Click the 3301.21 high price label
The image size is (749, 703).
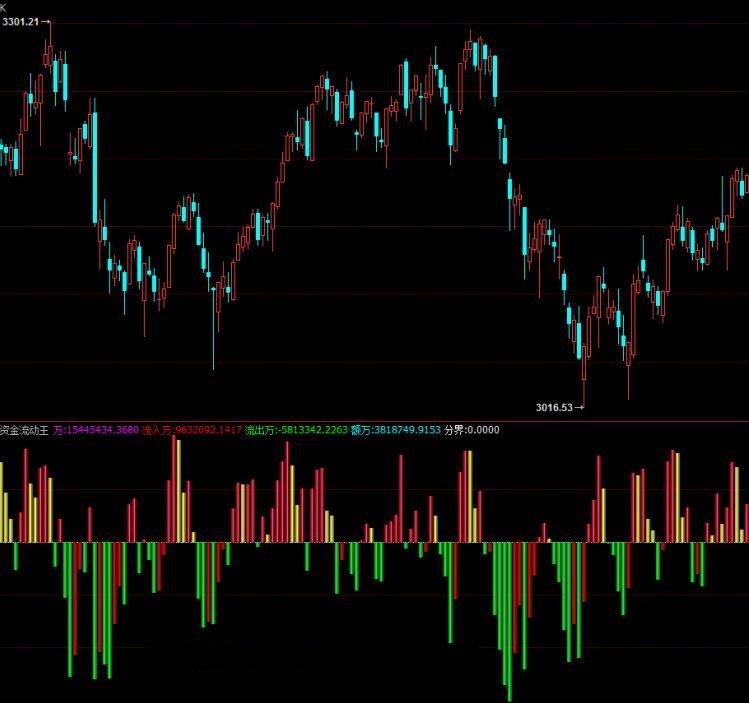[21, 21]
